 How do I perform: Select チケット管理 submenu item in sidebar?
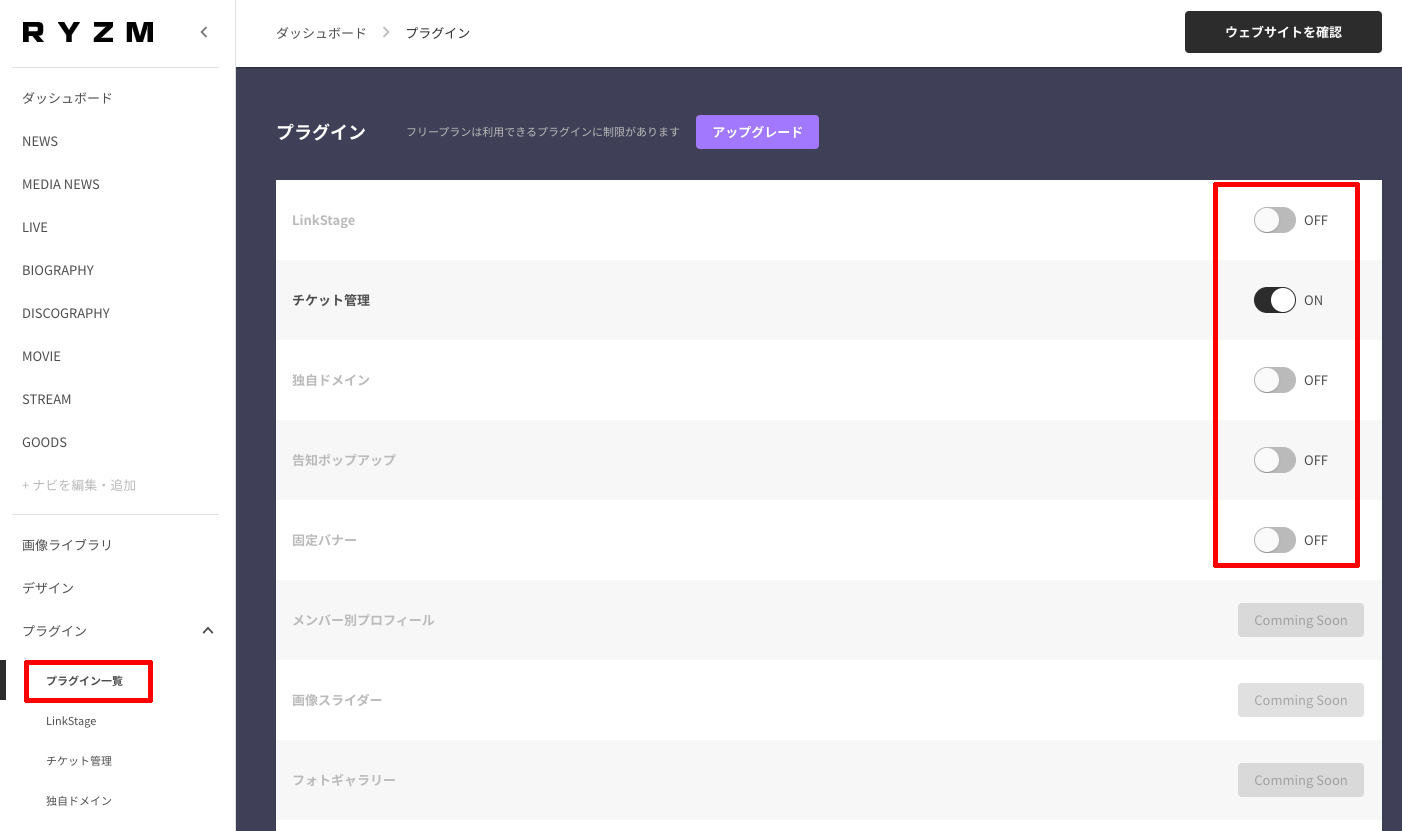[79, 761]
